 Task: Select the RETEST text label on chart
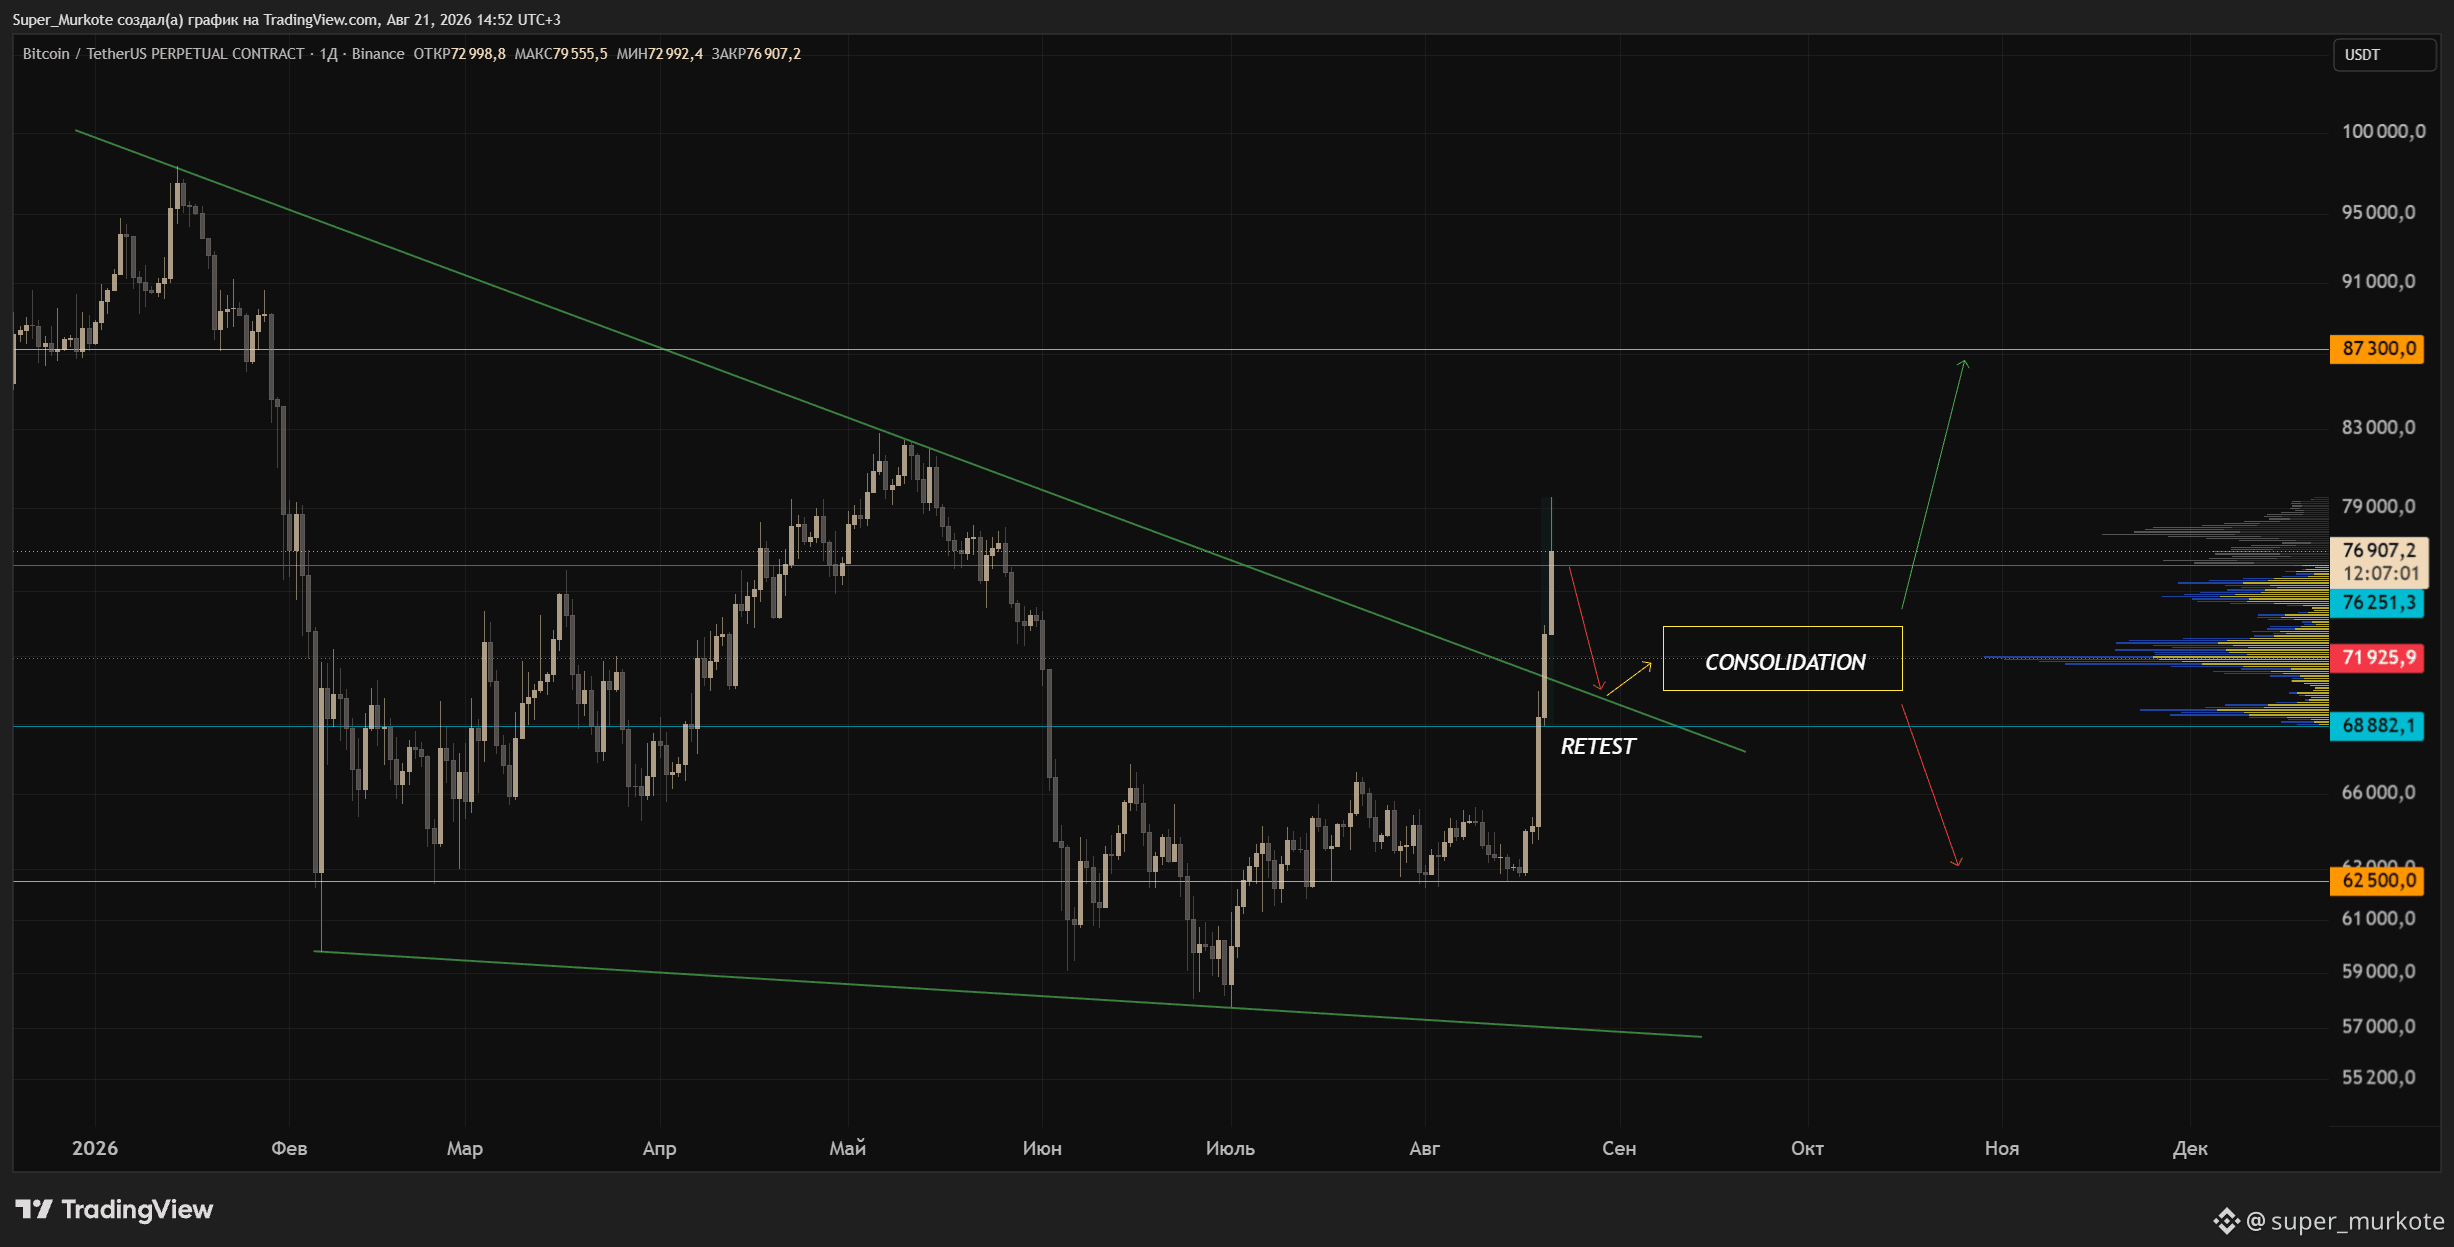(x=1598, y=747)
